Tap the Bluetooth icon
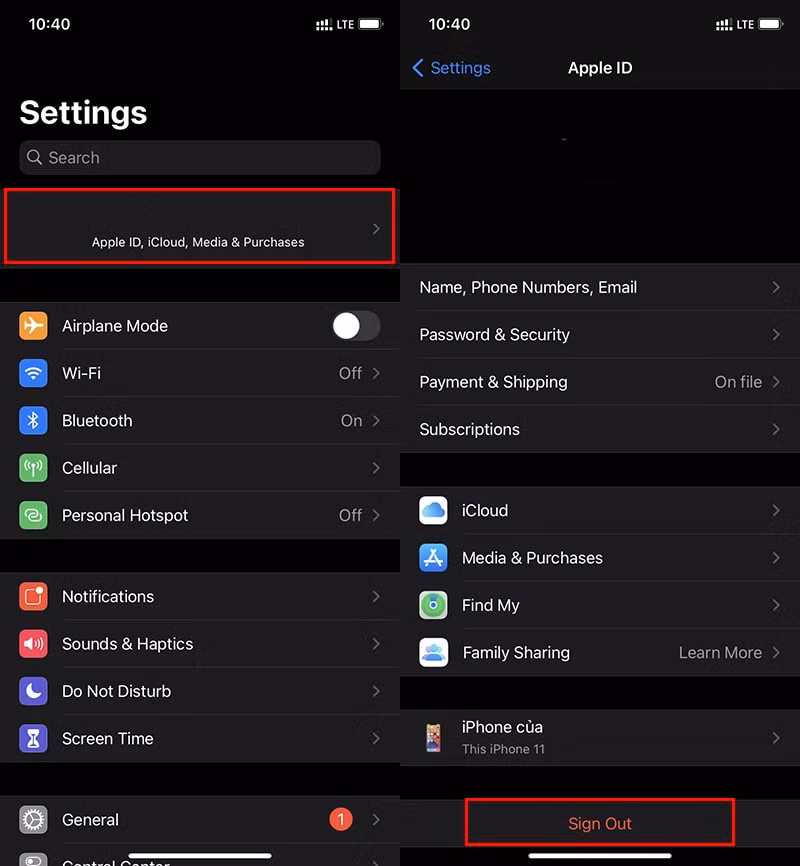This screenshot has width=800, height=866. (33, 420)
